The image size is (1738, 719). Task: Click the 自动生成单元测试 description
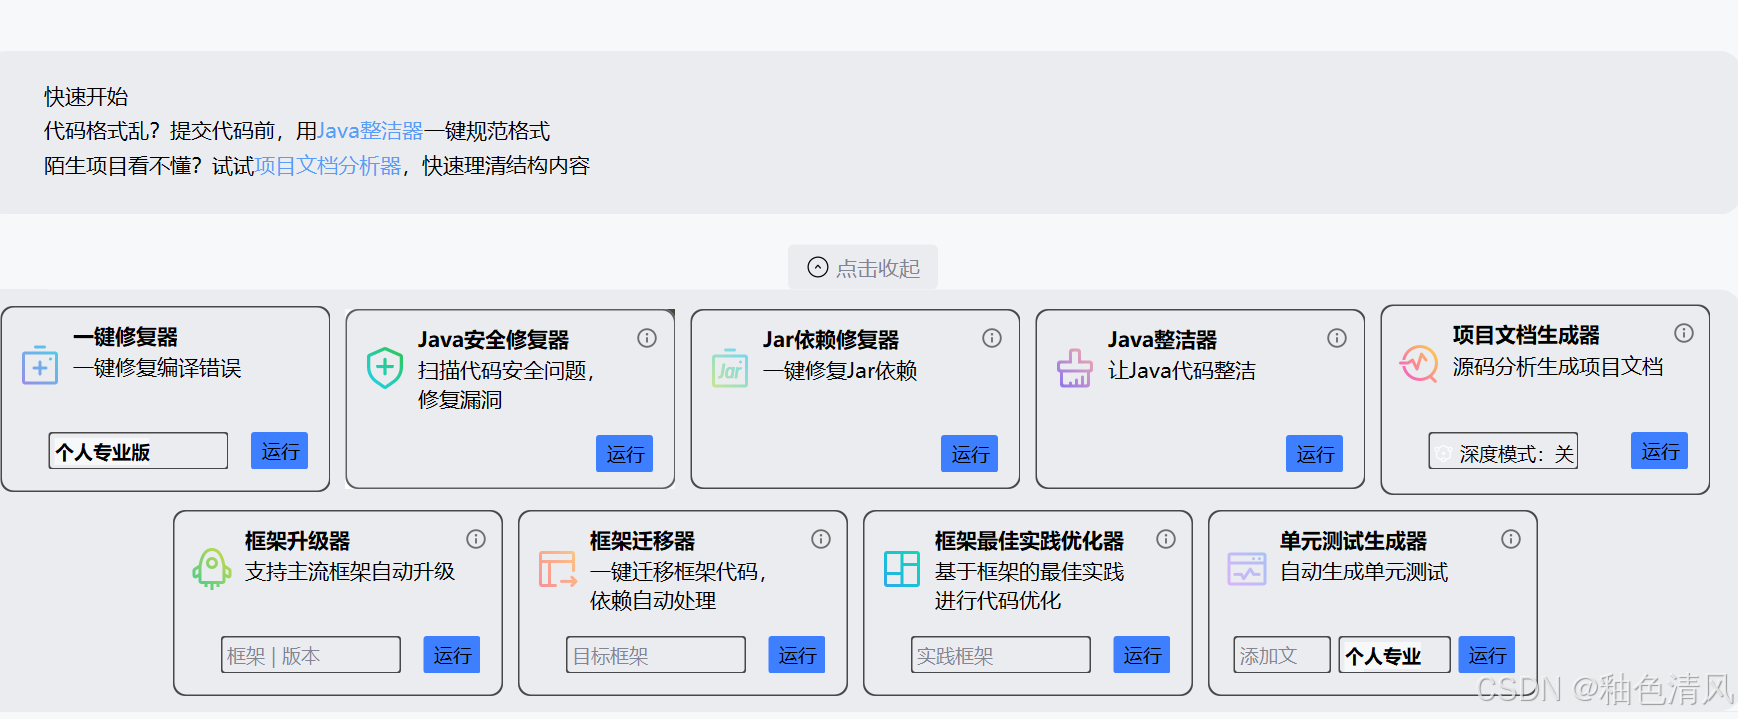1364,572
